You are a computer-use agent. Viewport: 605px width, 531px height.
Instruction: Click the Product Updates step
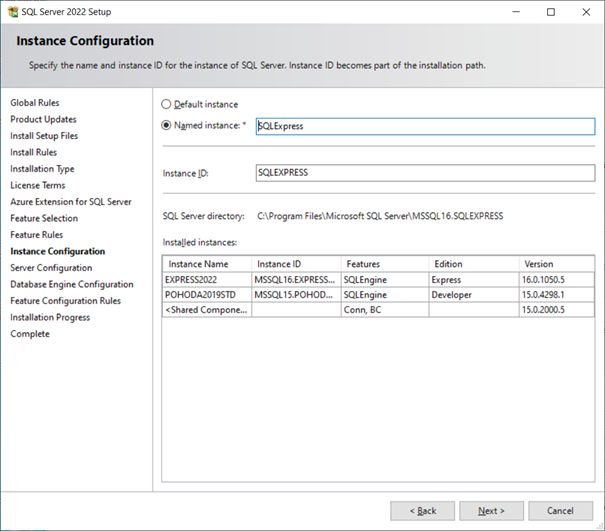pyautogui.click(x=43, y=119)
